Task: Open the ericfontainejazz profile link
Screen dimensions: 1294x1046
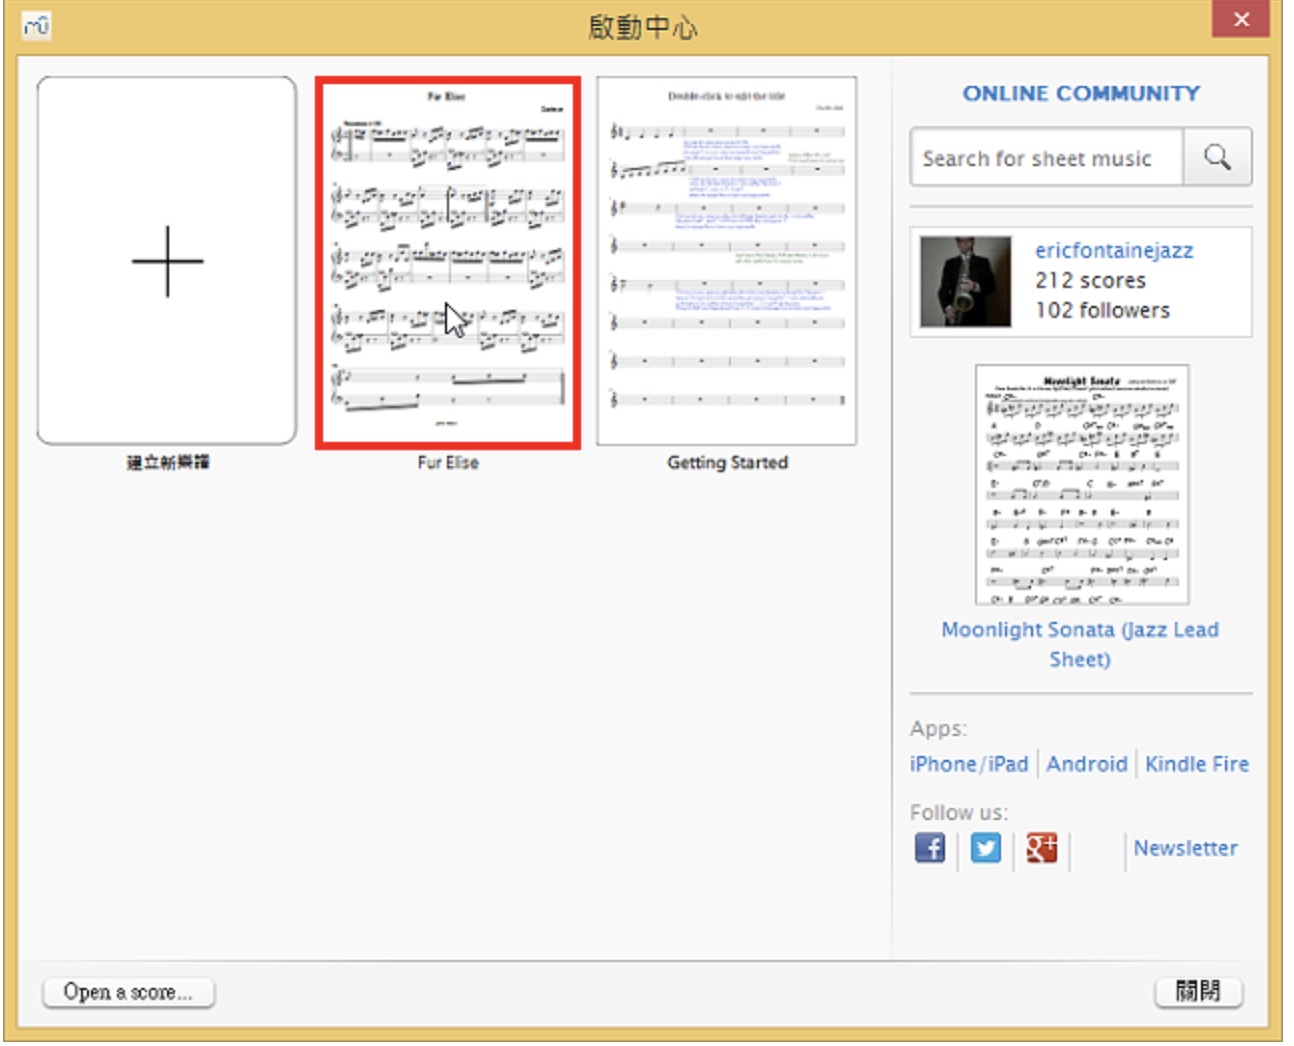Action: (x=1114, y=251)
